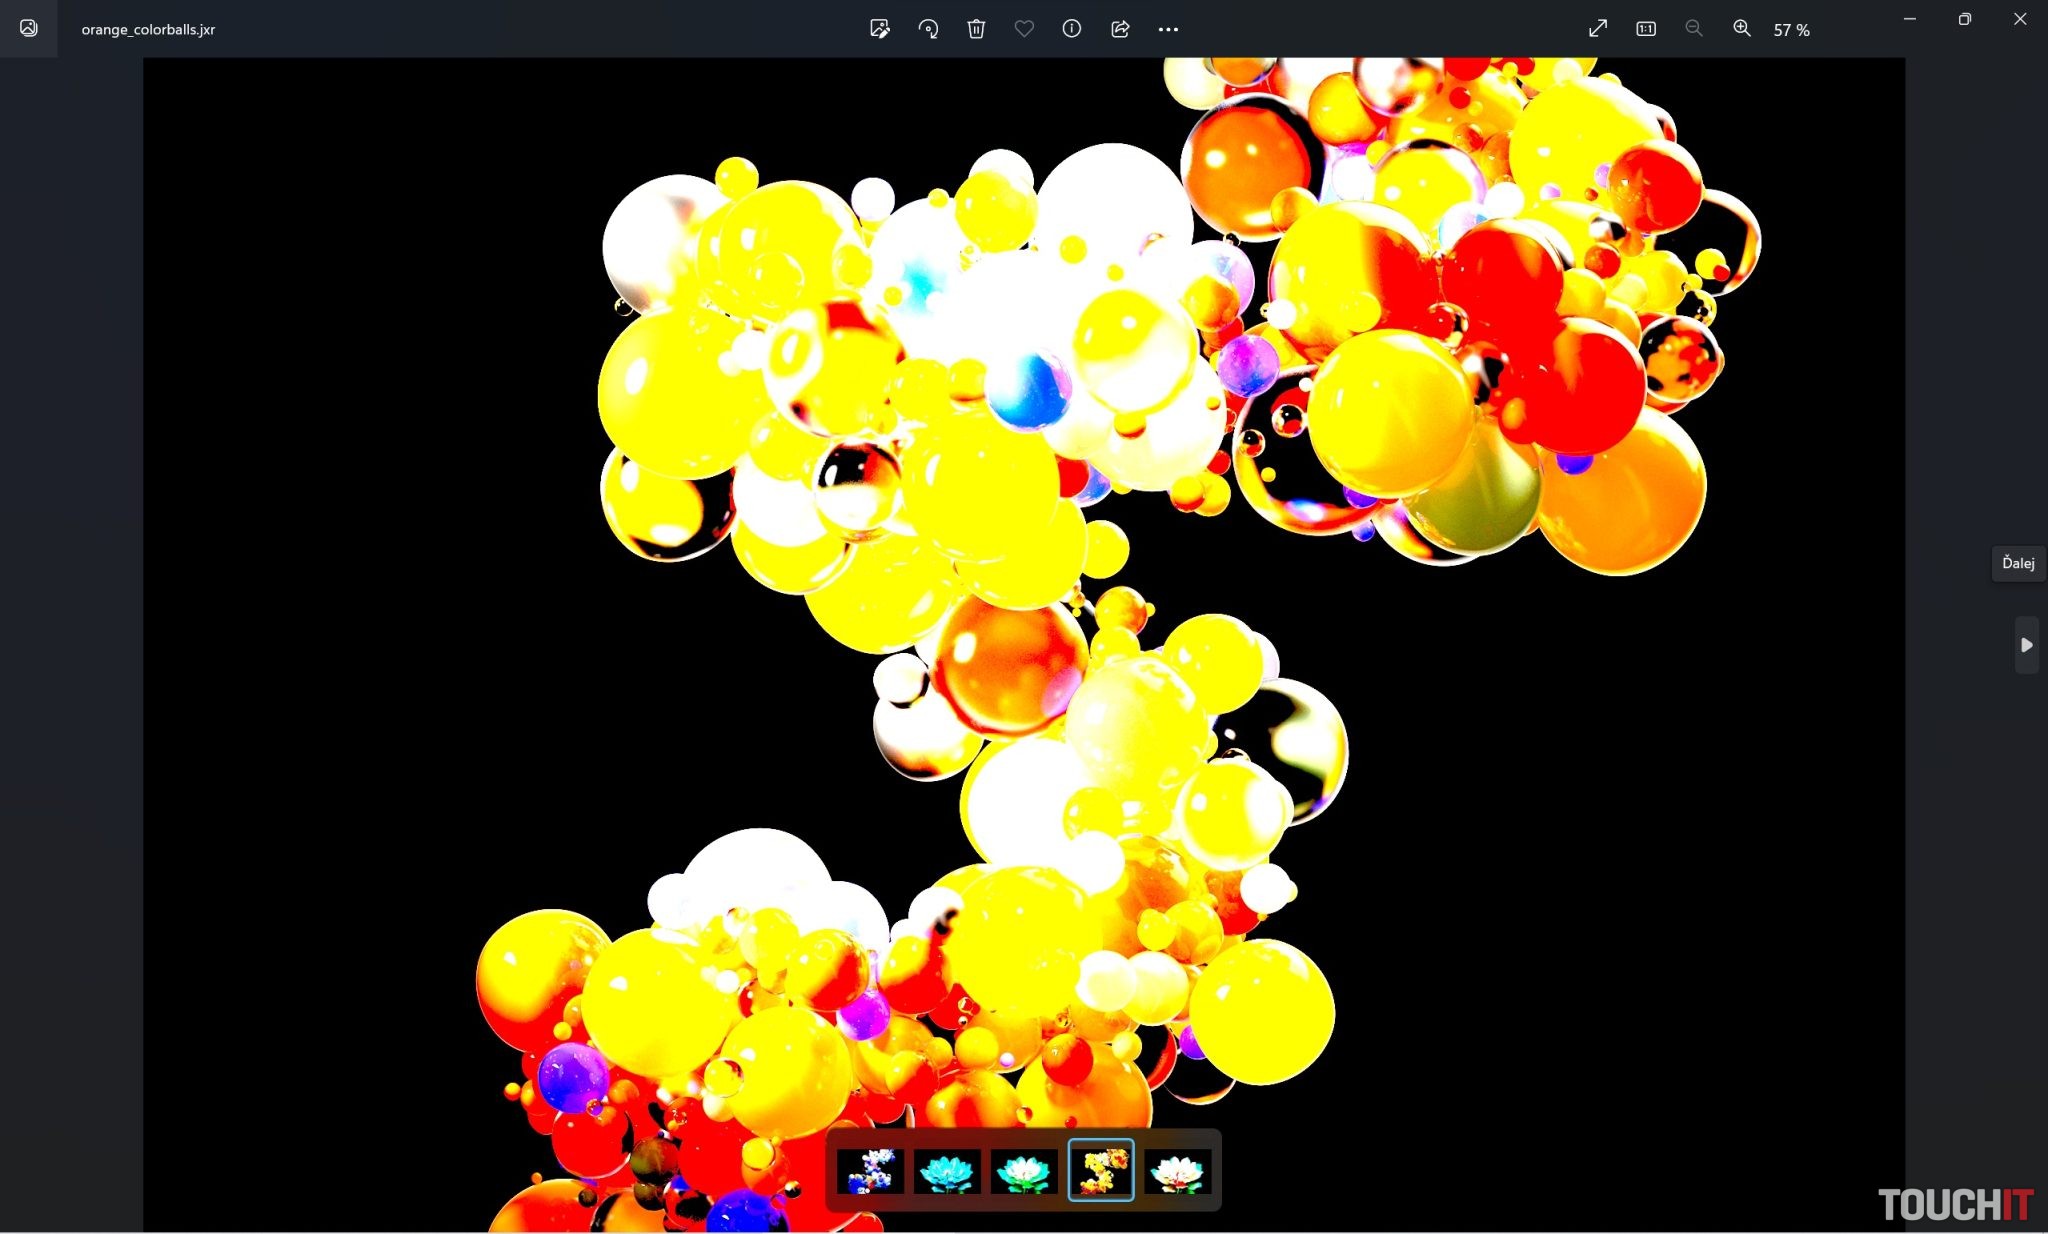
Task: Click the zoom in magnifier
Action: [x=1742, y=29]
